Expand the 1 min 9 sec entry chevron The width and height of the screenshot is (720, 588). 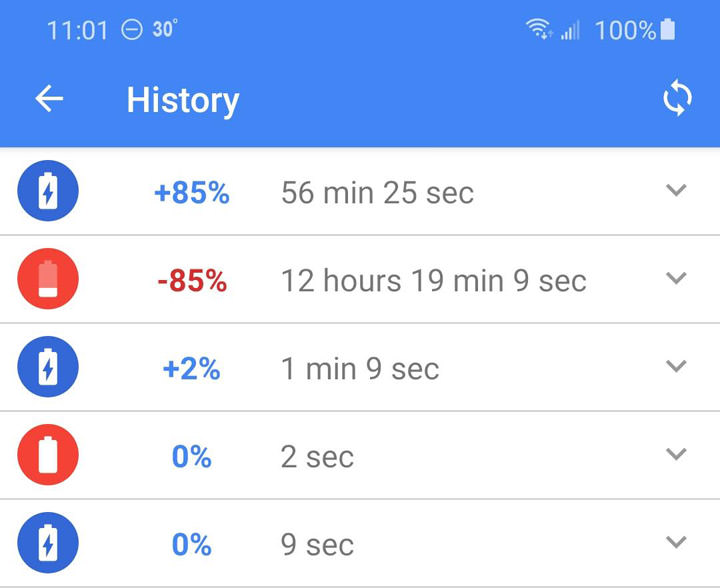pyautogui.click(x=677, y=367)
